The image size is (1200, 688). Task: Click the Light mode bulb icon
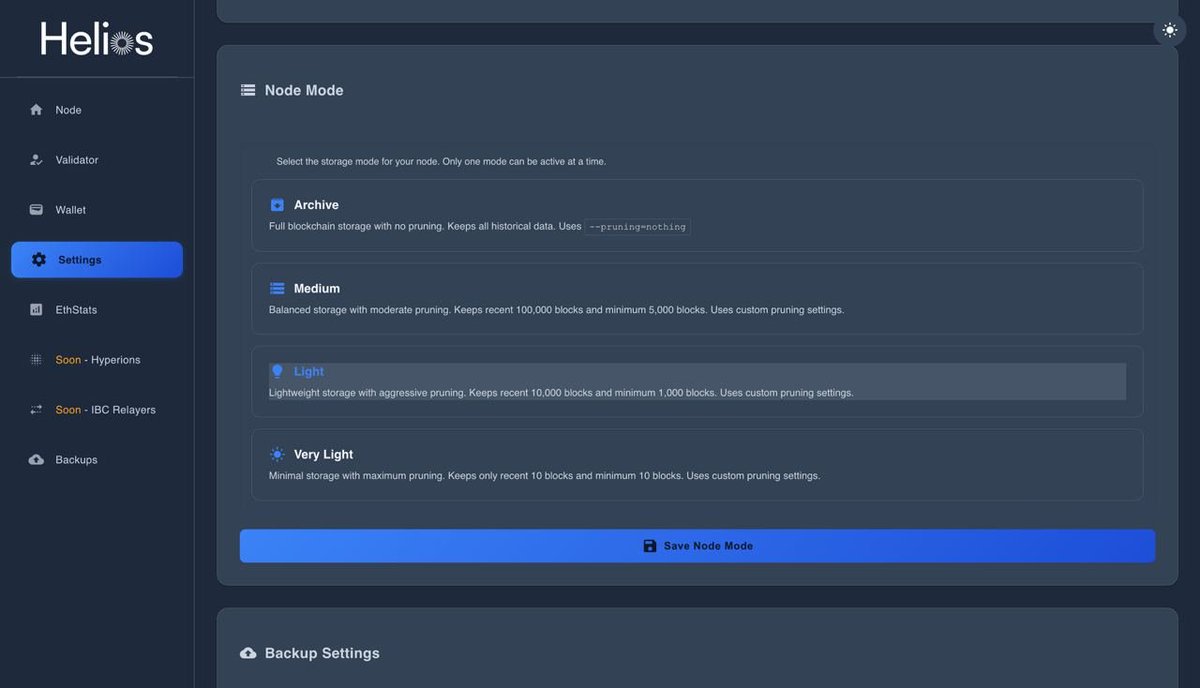[277, 371]
